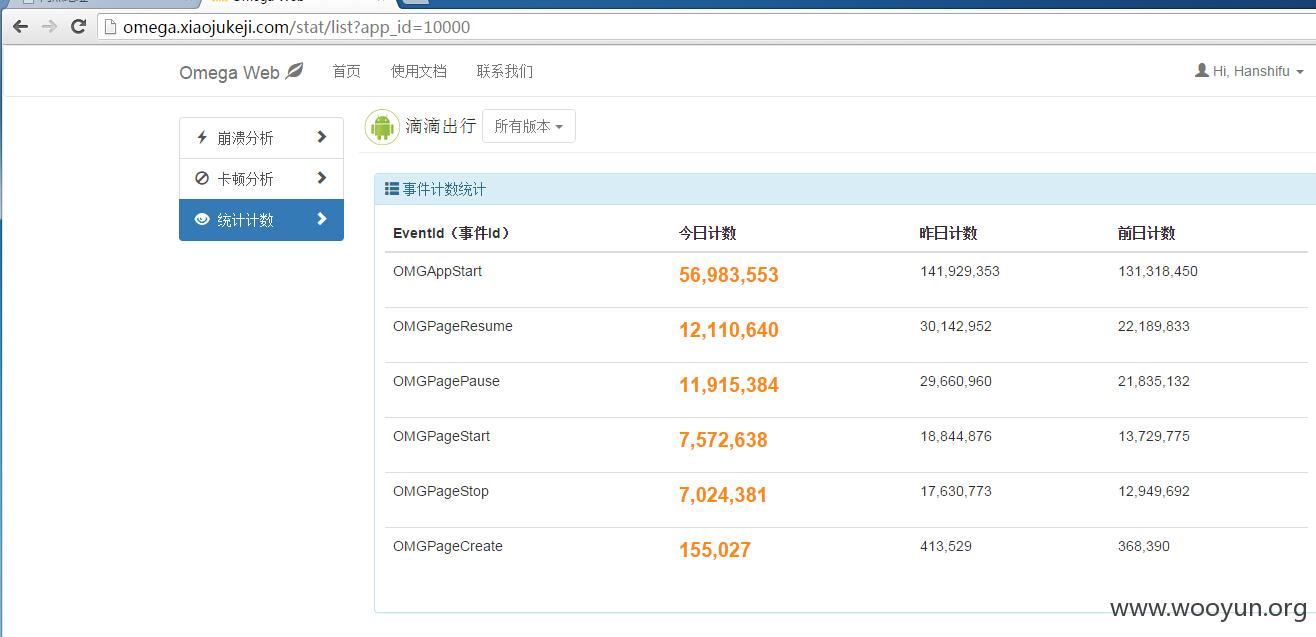This screenshot has height=637, width=1316.
Task: Click today's count 7,024,381
Action: coord(723,495)
